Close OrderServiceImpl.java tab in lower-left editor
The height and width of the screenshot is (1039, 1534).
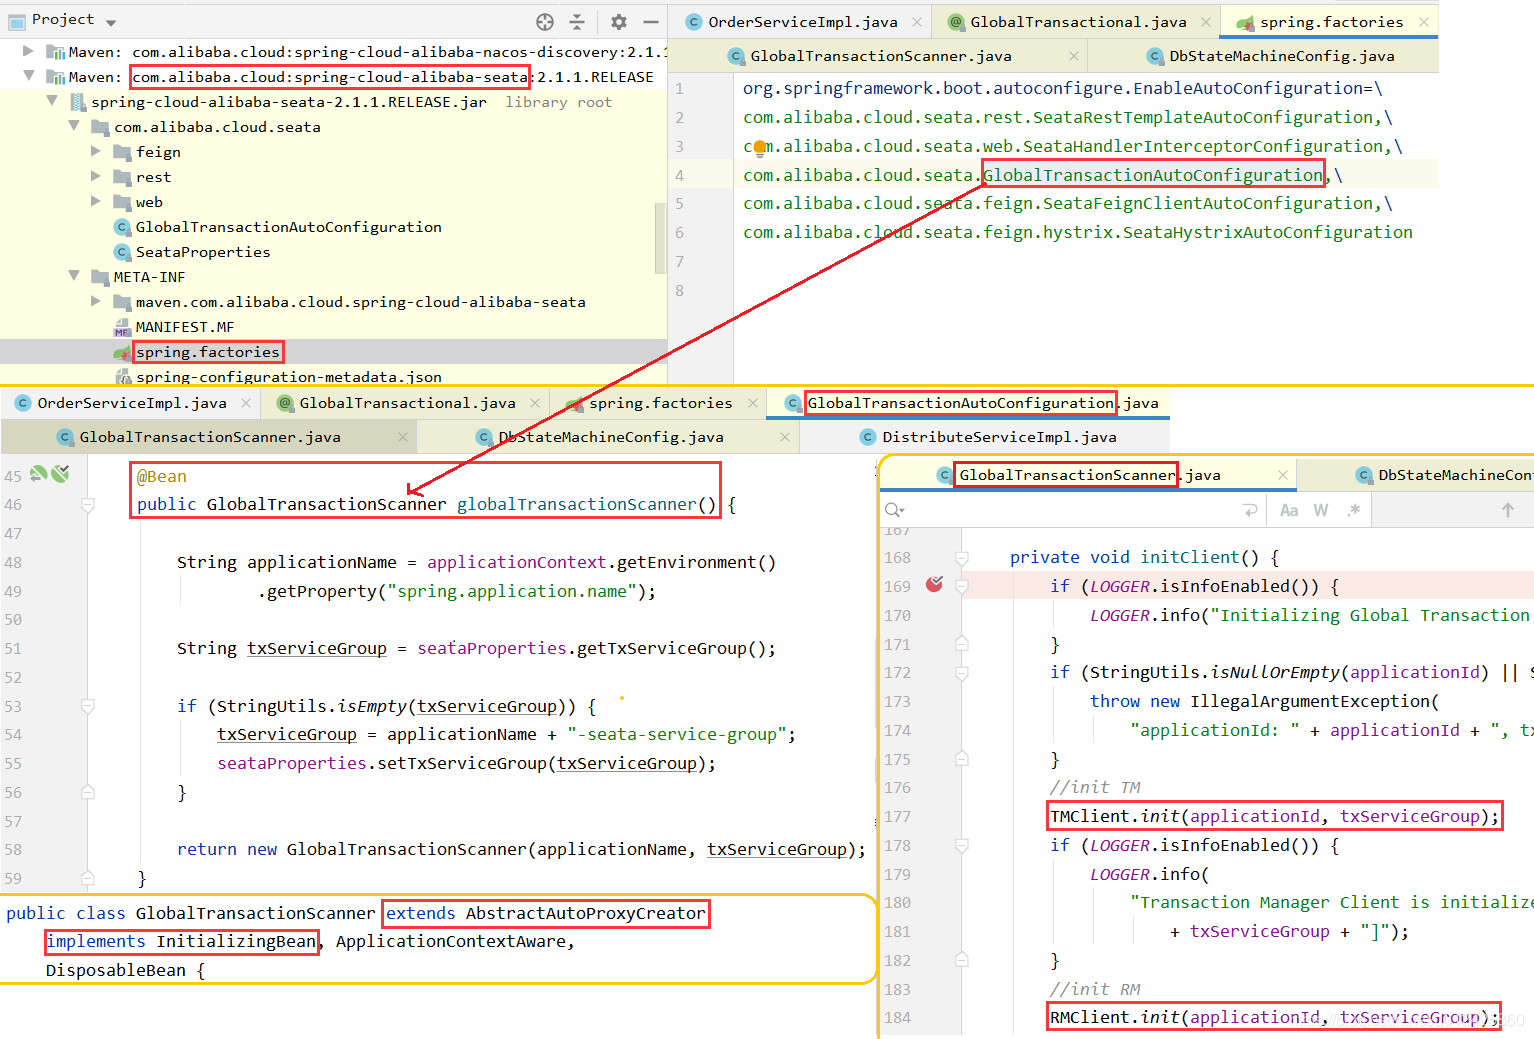[x=246, y=403]
